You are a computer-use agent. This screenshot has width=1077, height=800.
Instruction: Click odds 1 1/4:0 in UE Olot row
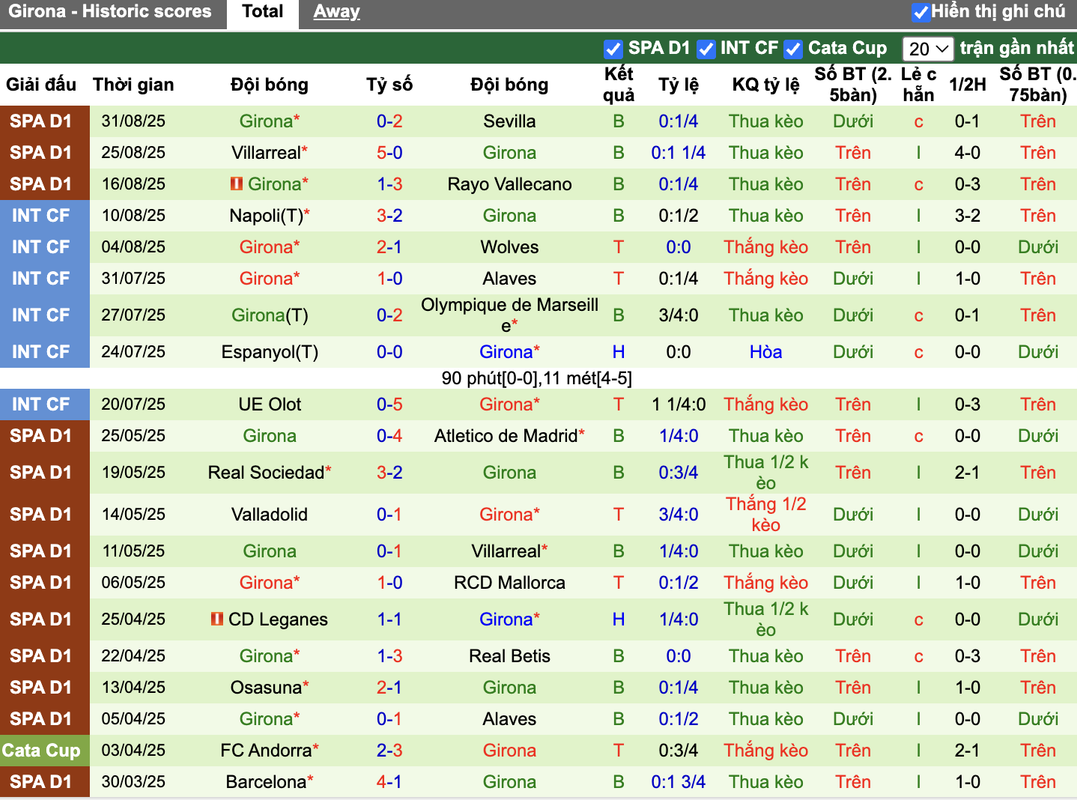678,404
